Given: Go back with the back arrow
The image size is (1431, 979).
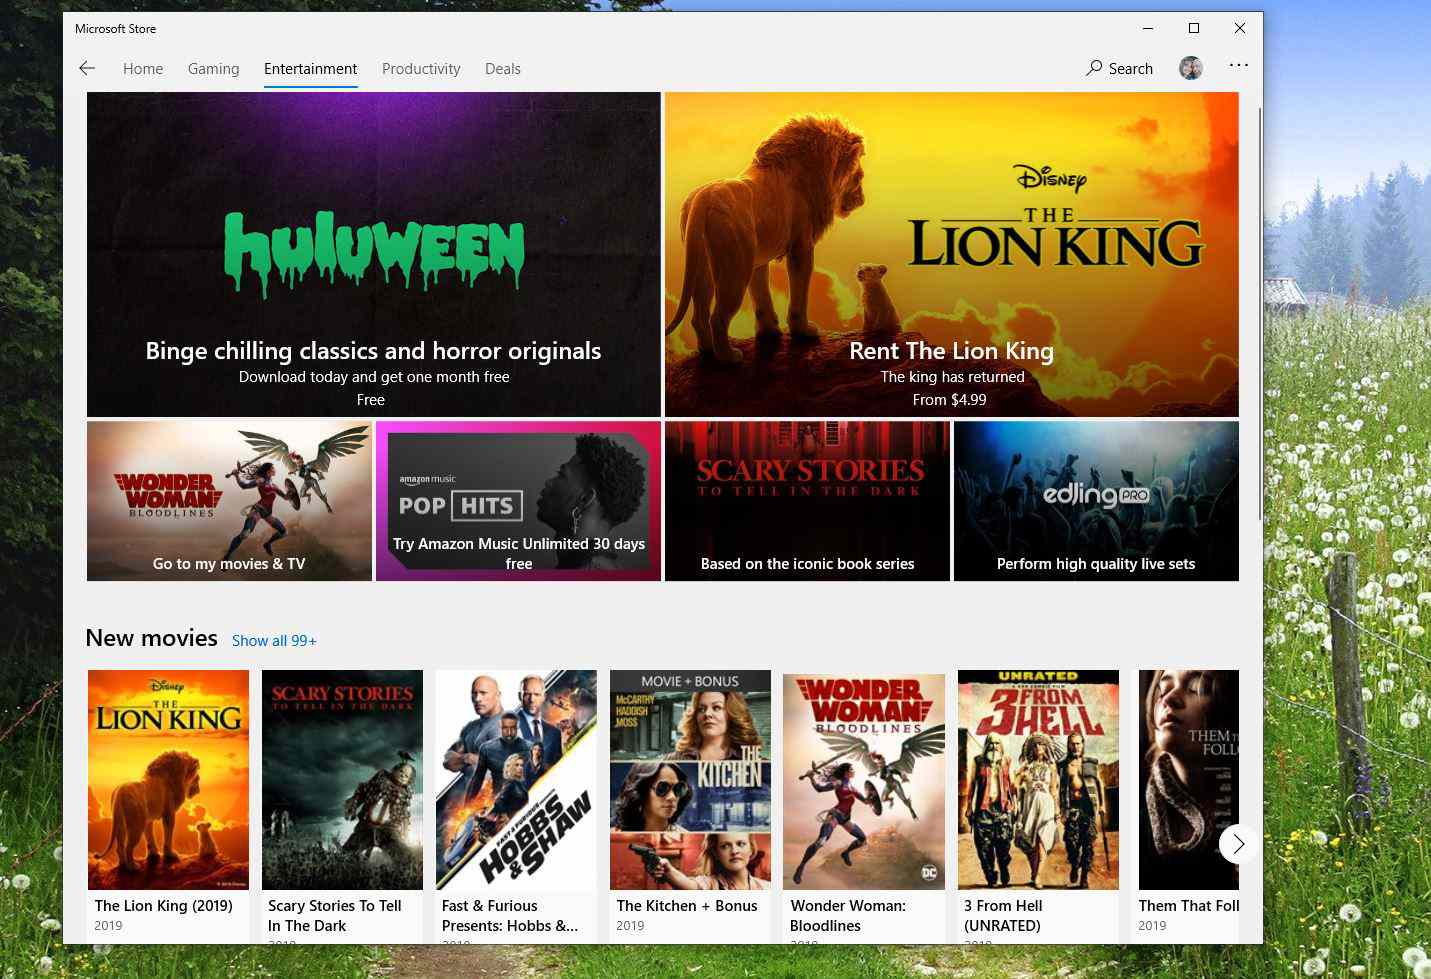Looking at the screenshot, I should point(87,68).
